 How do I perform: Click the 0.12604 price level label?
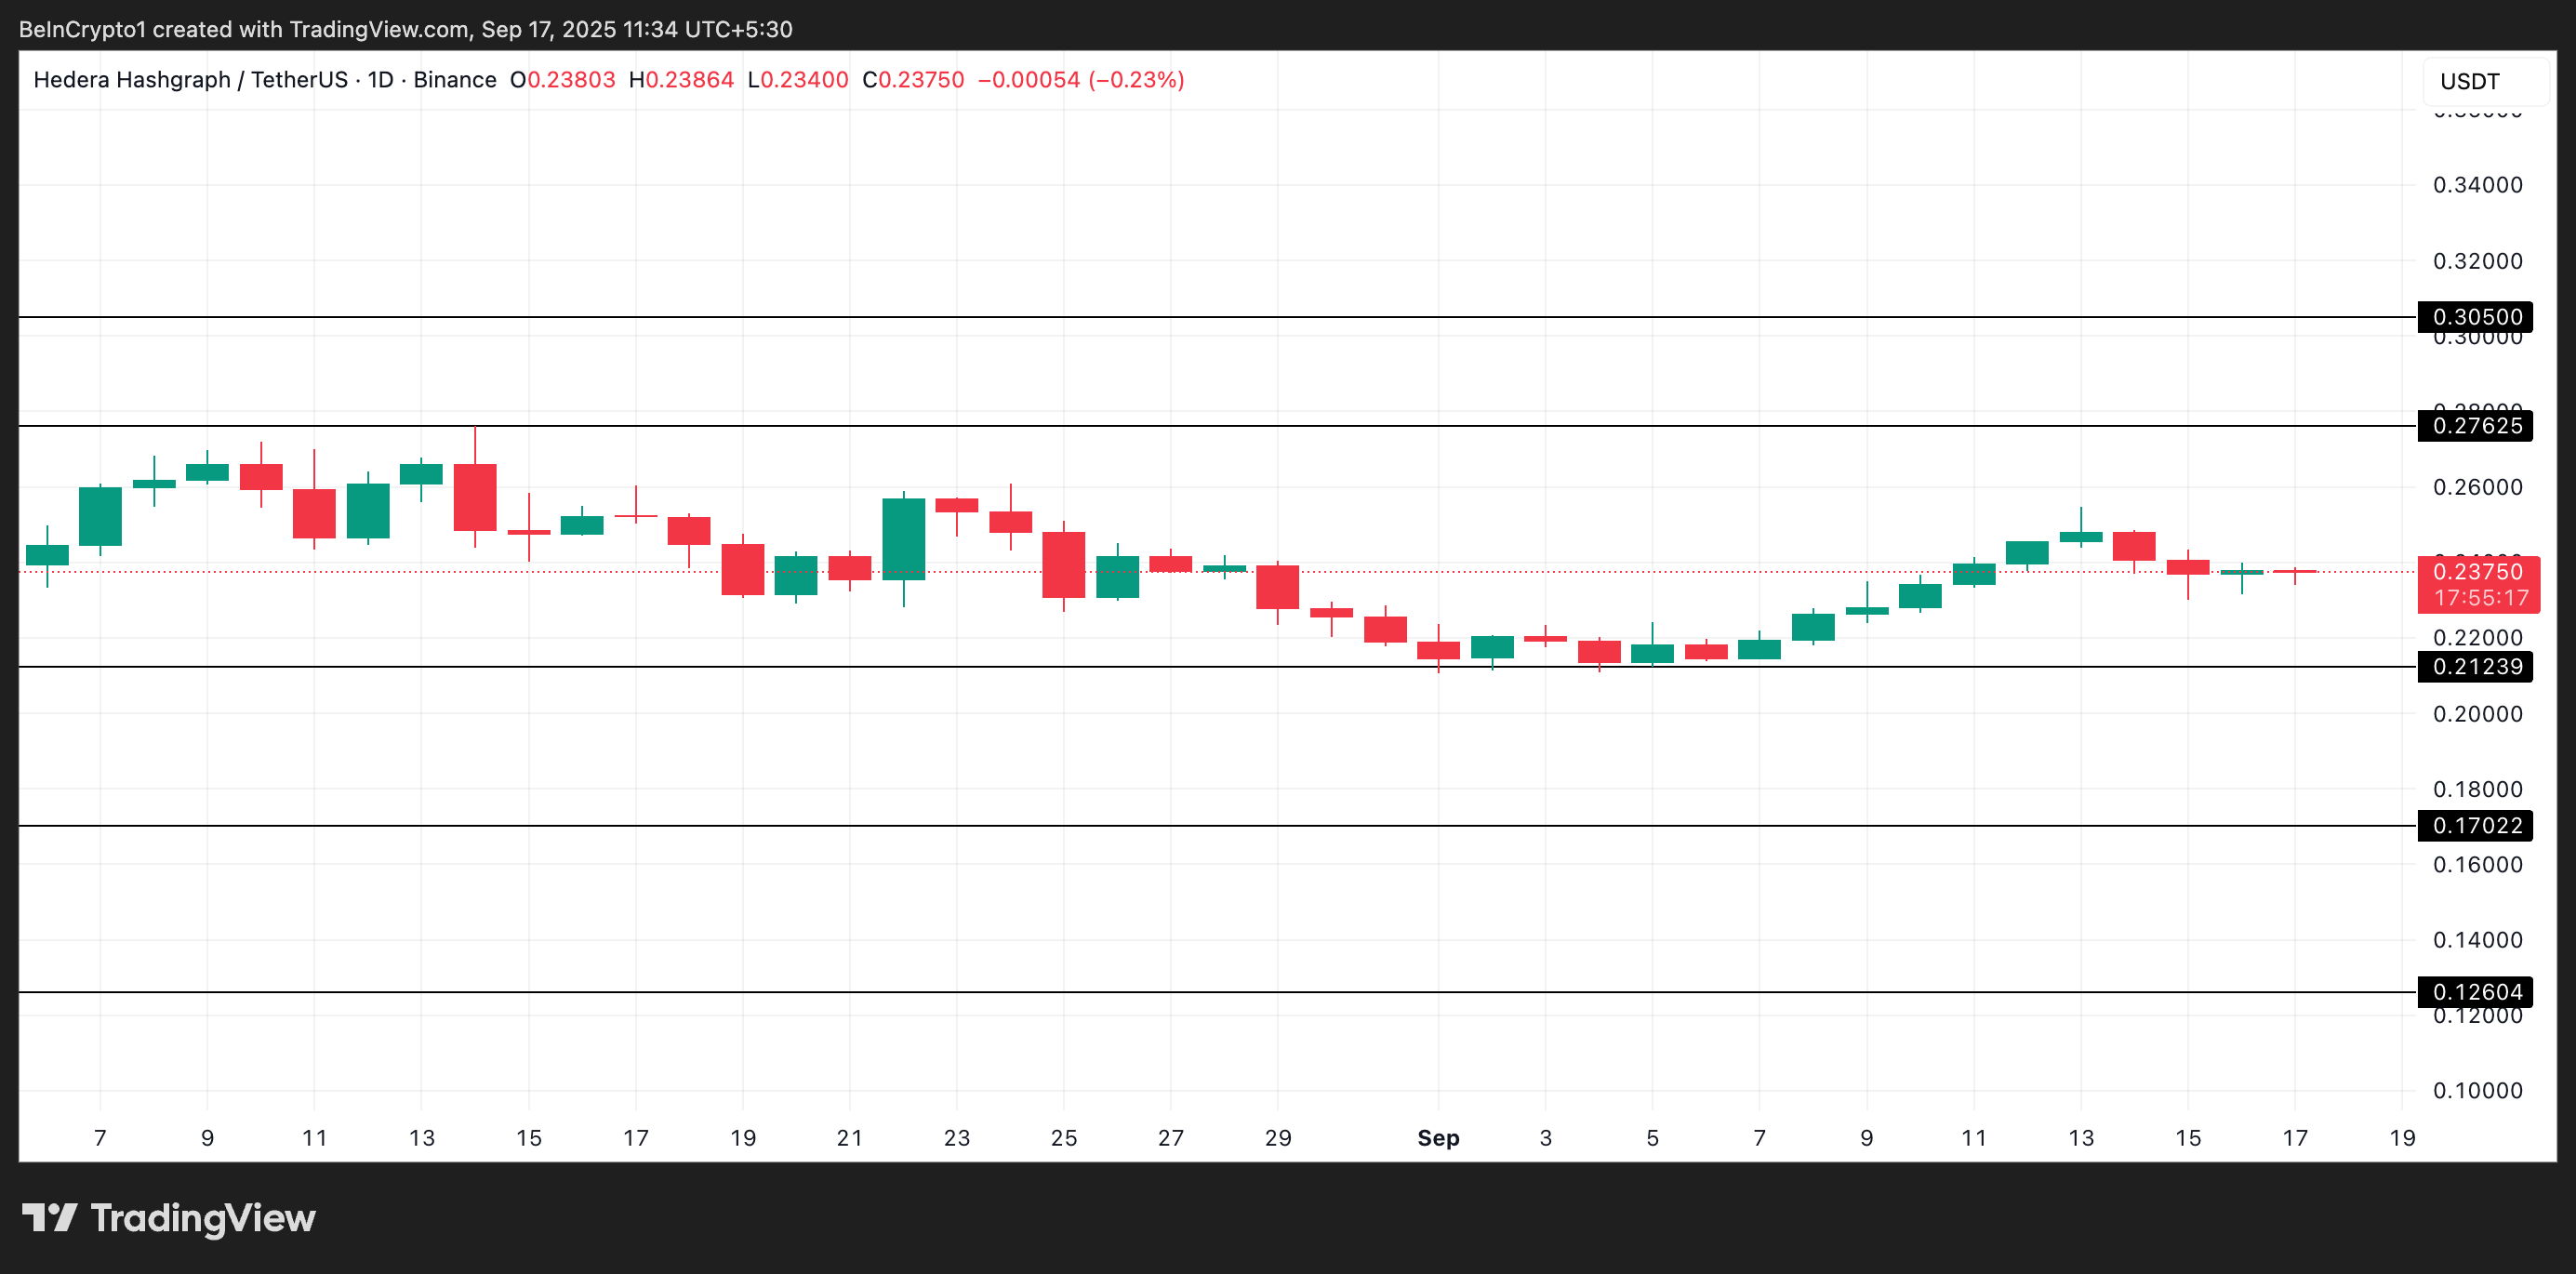[2477, 991]
